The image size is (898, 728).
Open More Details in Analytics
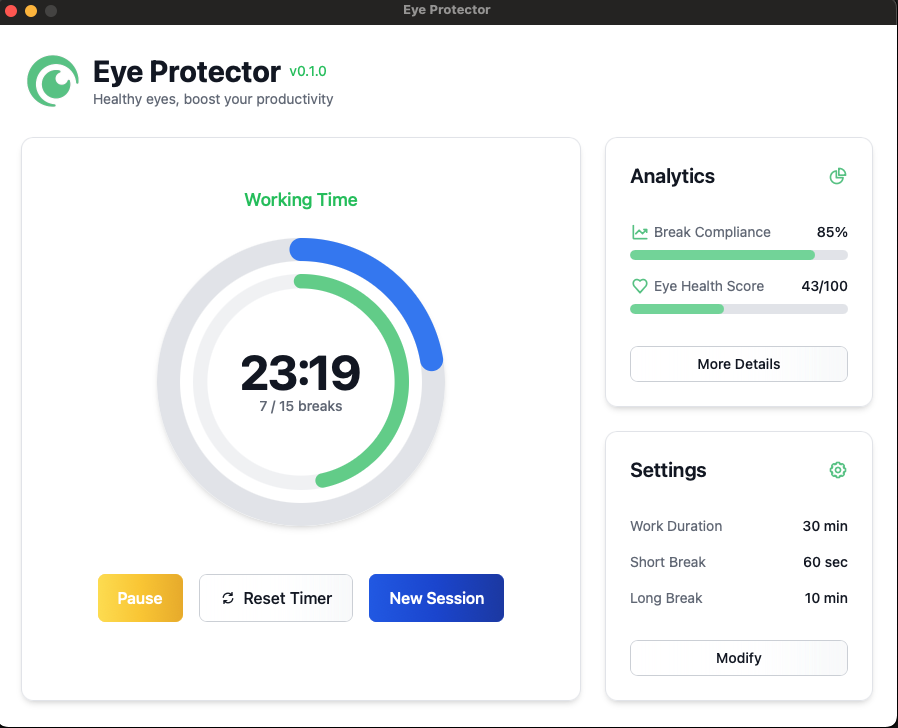(738, 364)
